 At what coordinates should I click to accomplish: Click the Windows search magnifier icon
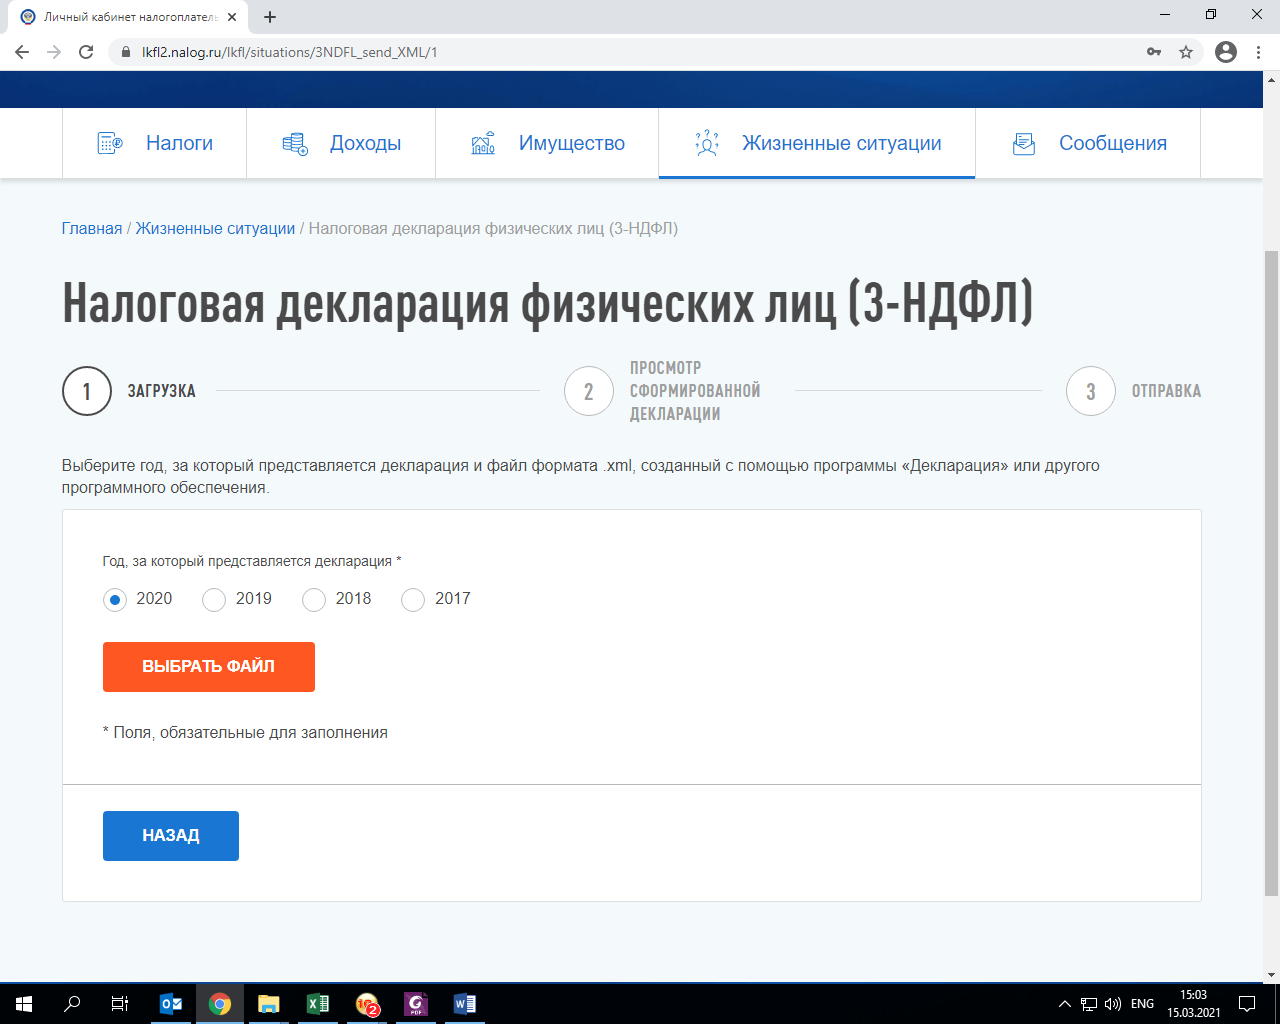pos(68,1003)
